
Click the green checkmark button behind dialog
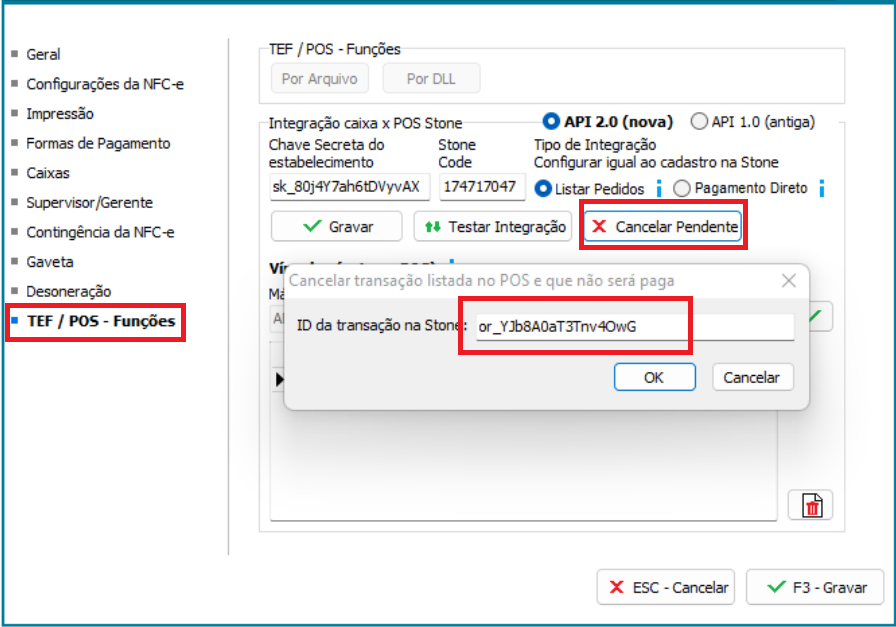pos(819,317)
